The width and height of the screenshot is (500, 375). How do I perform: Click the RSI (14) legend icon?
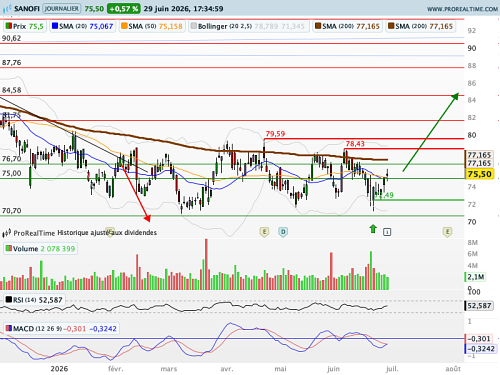(x=9, y=300)
